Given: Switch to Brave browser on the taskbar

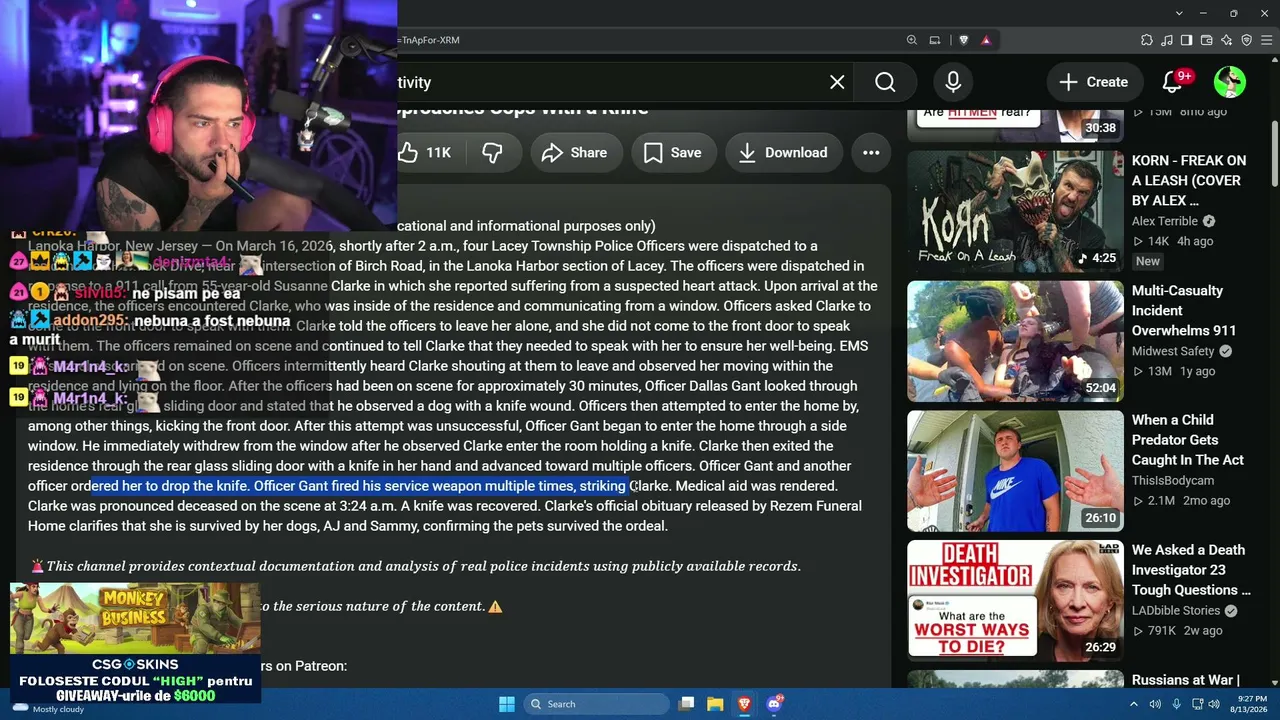Looking at the screenshot, I should click(x=744, y=704).
